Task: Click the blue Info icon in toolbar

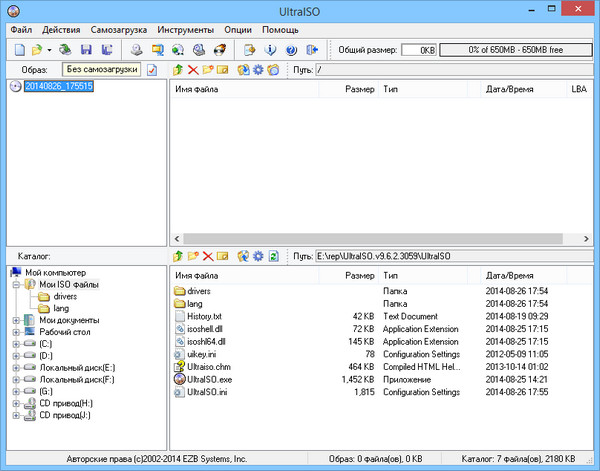Action: click(271, 49)
